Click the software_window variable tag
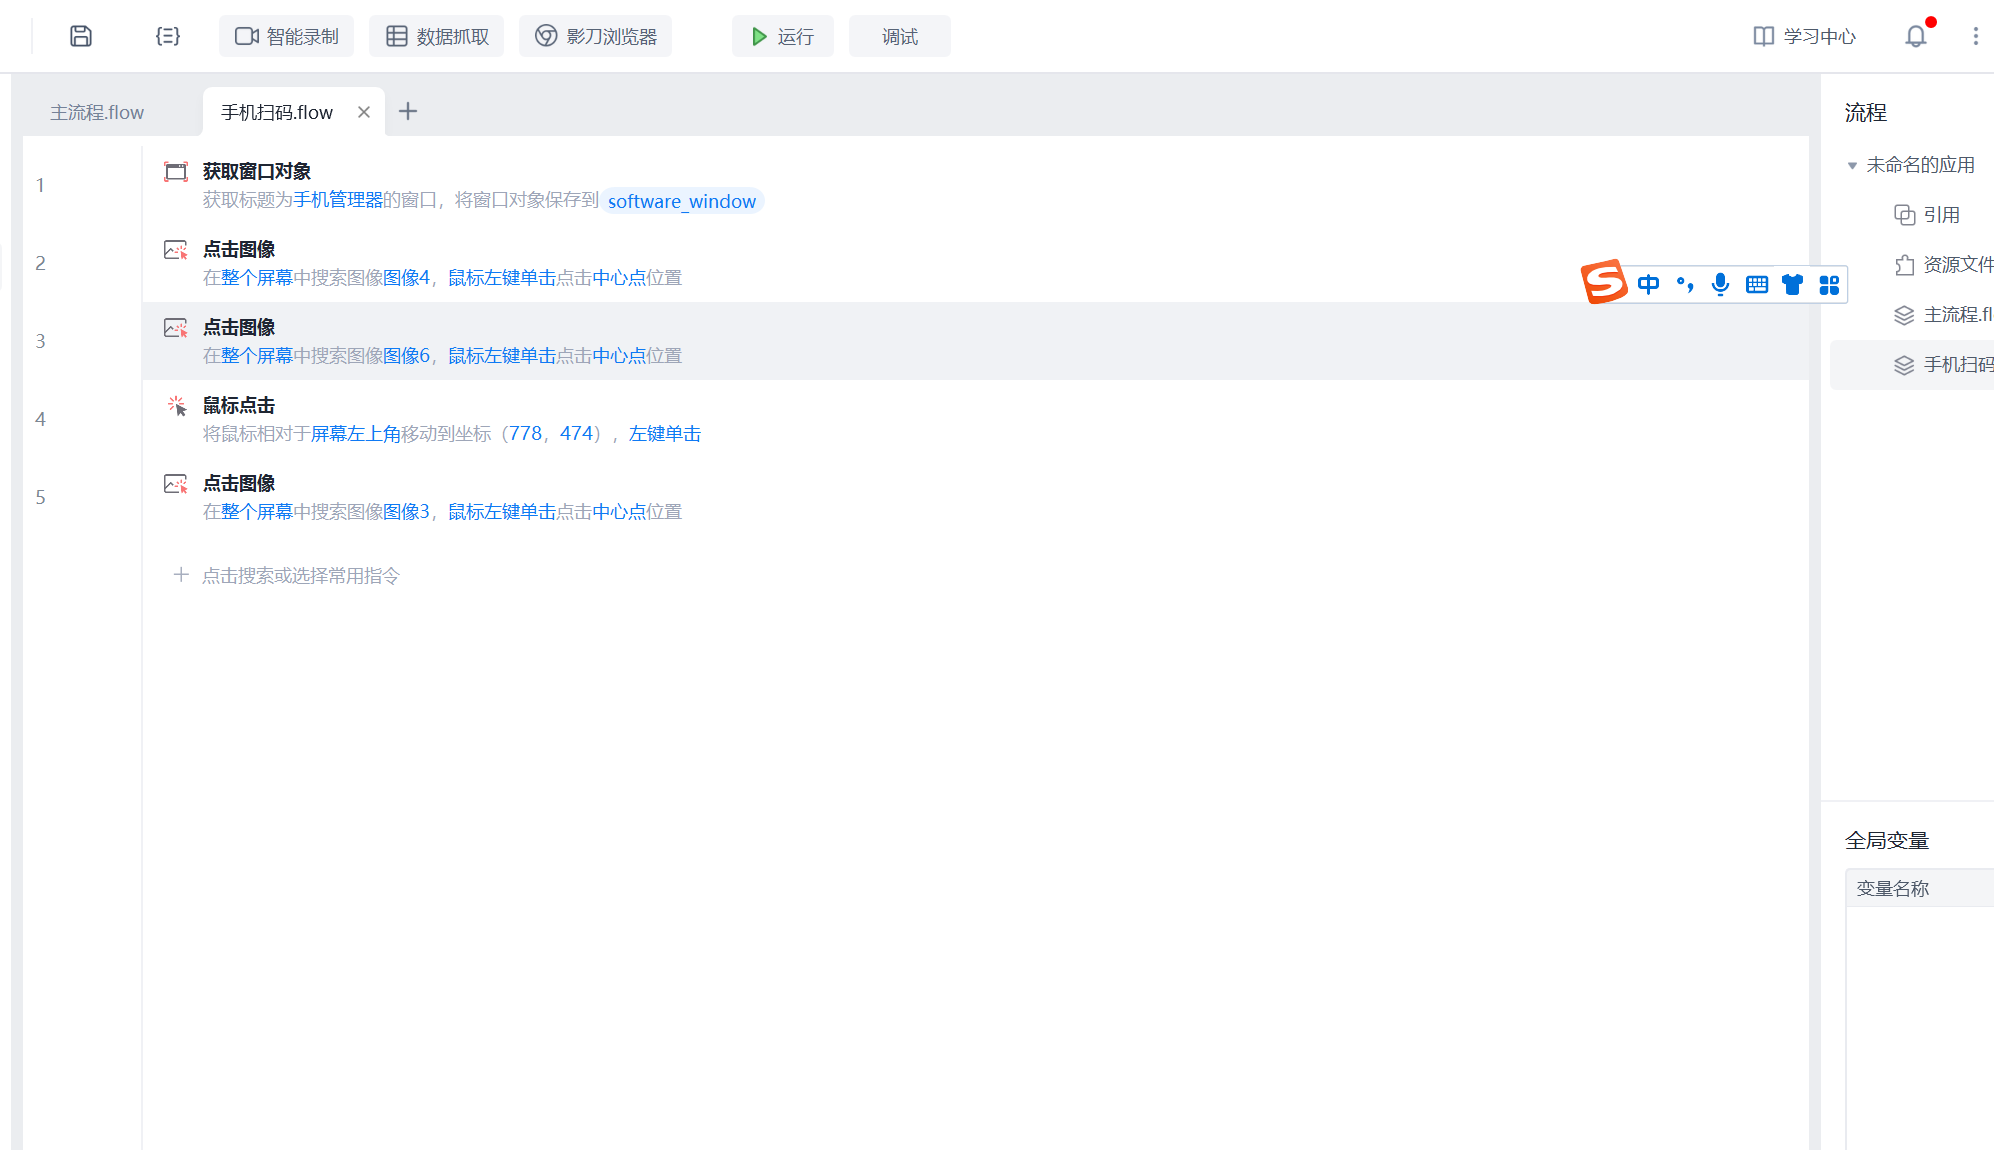This screenshot has width=1994, height=1150. click(682, 201)
